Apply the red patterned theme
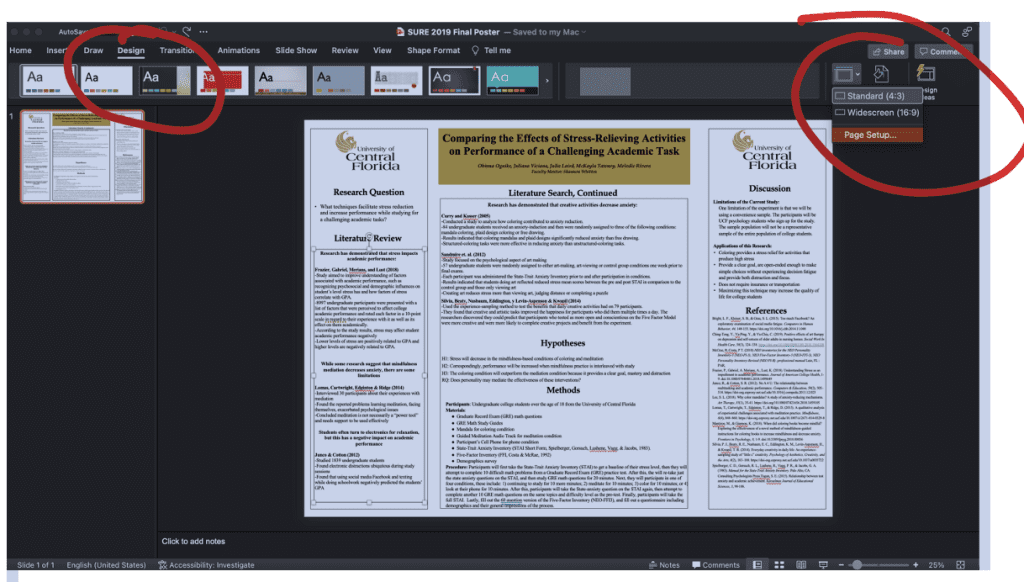The width and height of the screenshot is (1024, 582). coord(223,80)
